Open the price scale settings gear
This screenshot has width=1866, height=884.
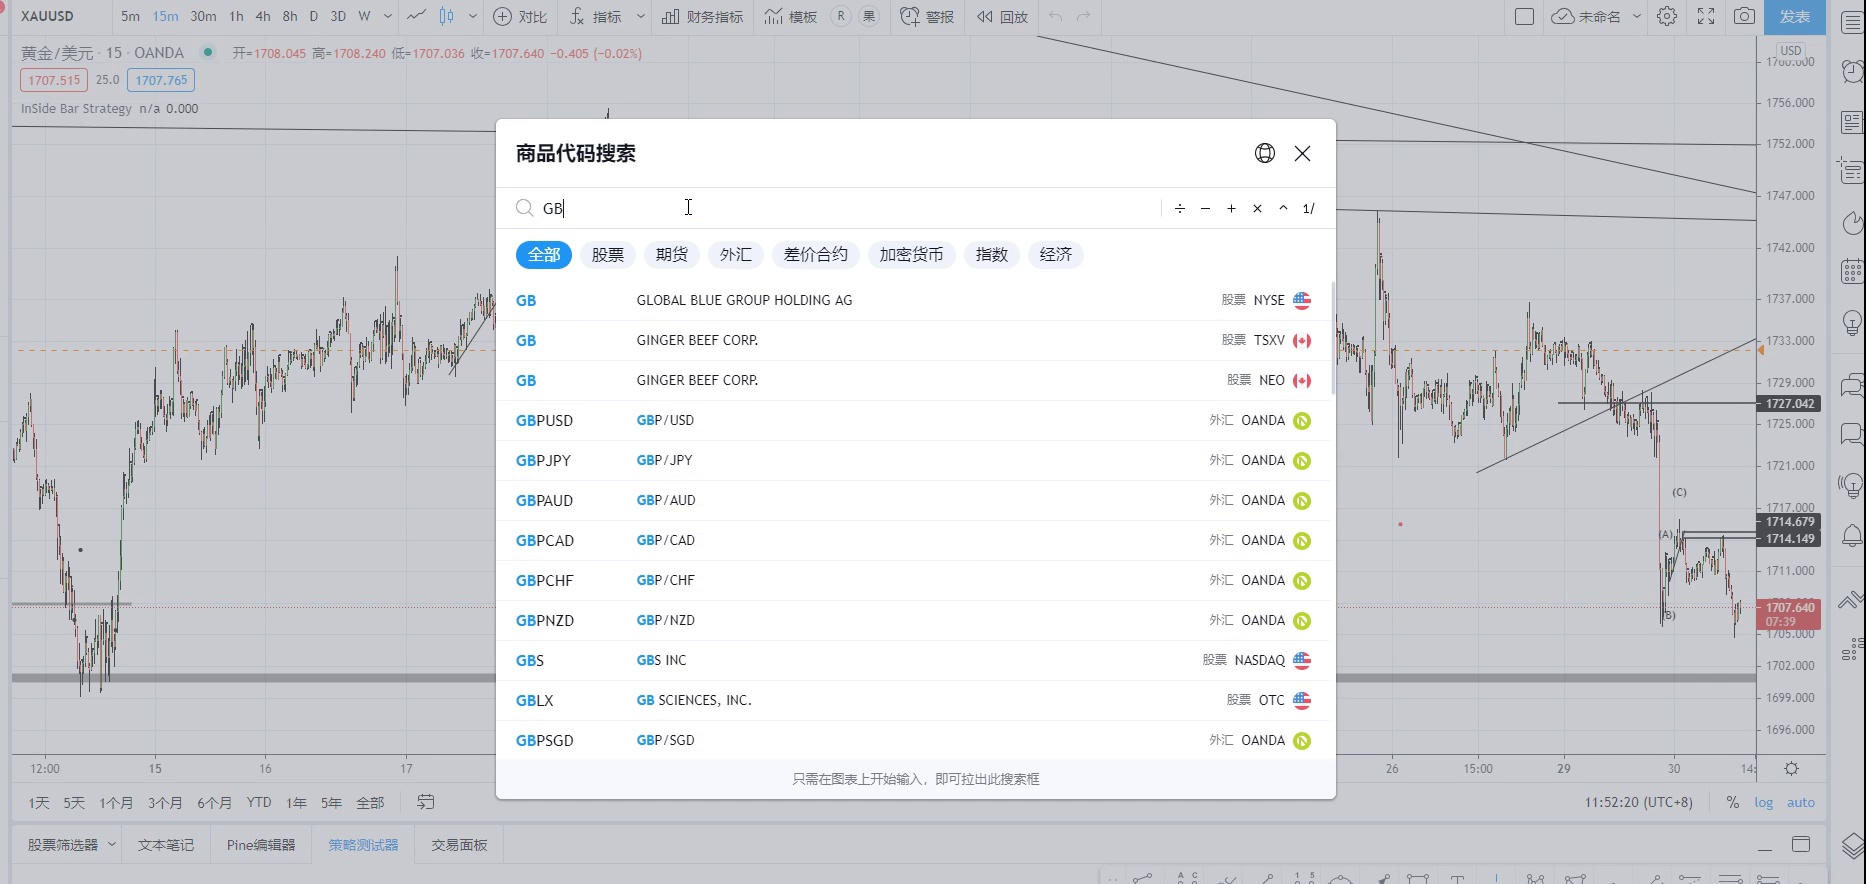(1791, 769)
